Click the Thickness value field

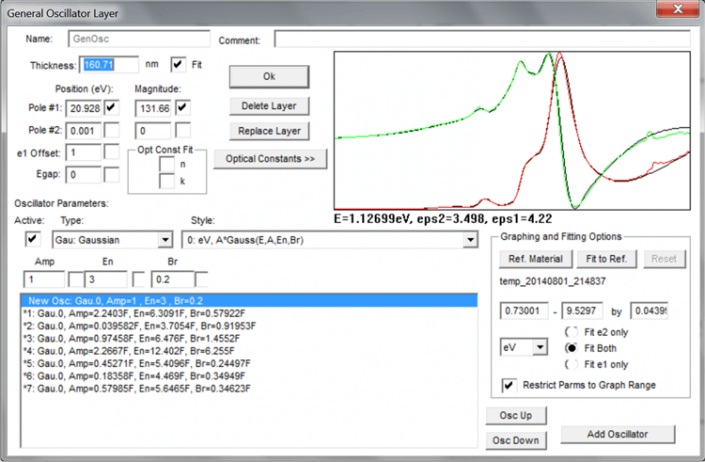[109, 65]
